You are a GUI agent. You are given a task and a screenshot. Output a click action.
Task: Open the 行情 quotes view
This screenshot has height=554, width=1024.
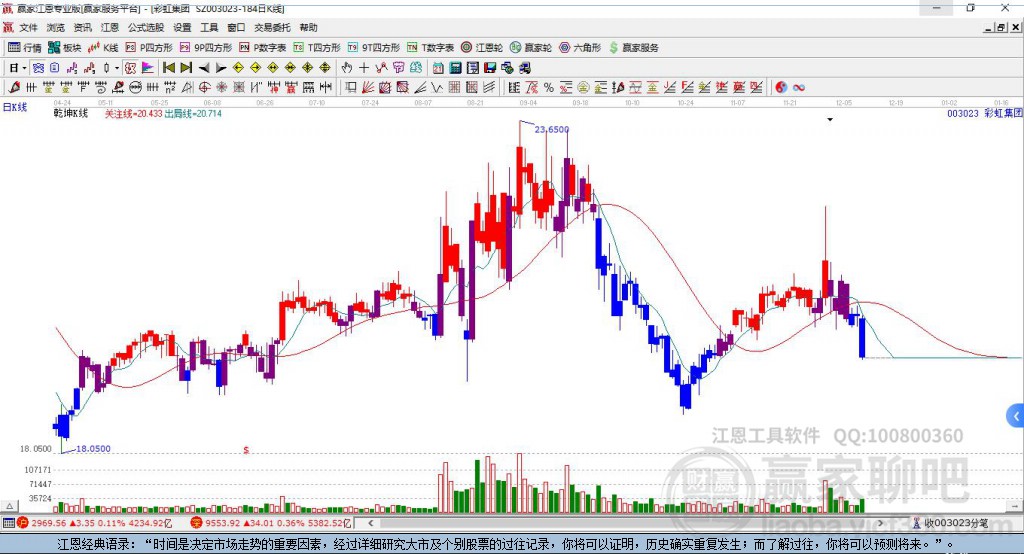click(24, 48)
